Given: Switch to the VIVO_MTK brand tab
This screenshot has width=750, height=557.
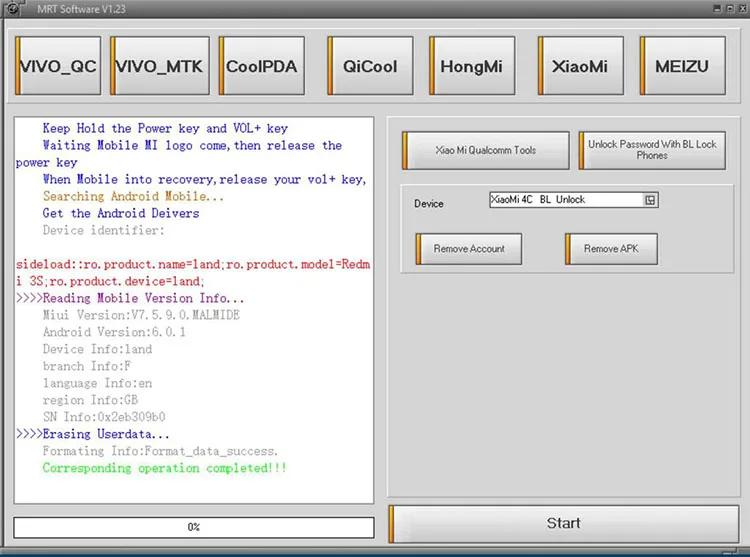Looking at the screenshot, I should point(160,66).
